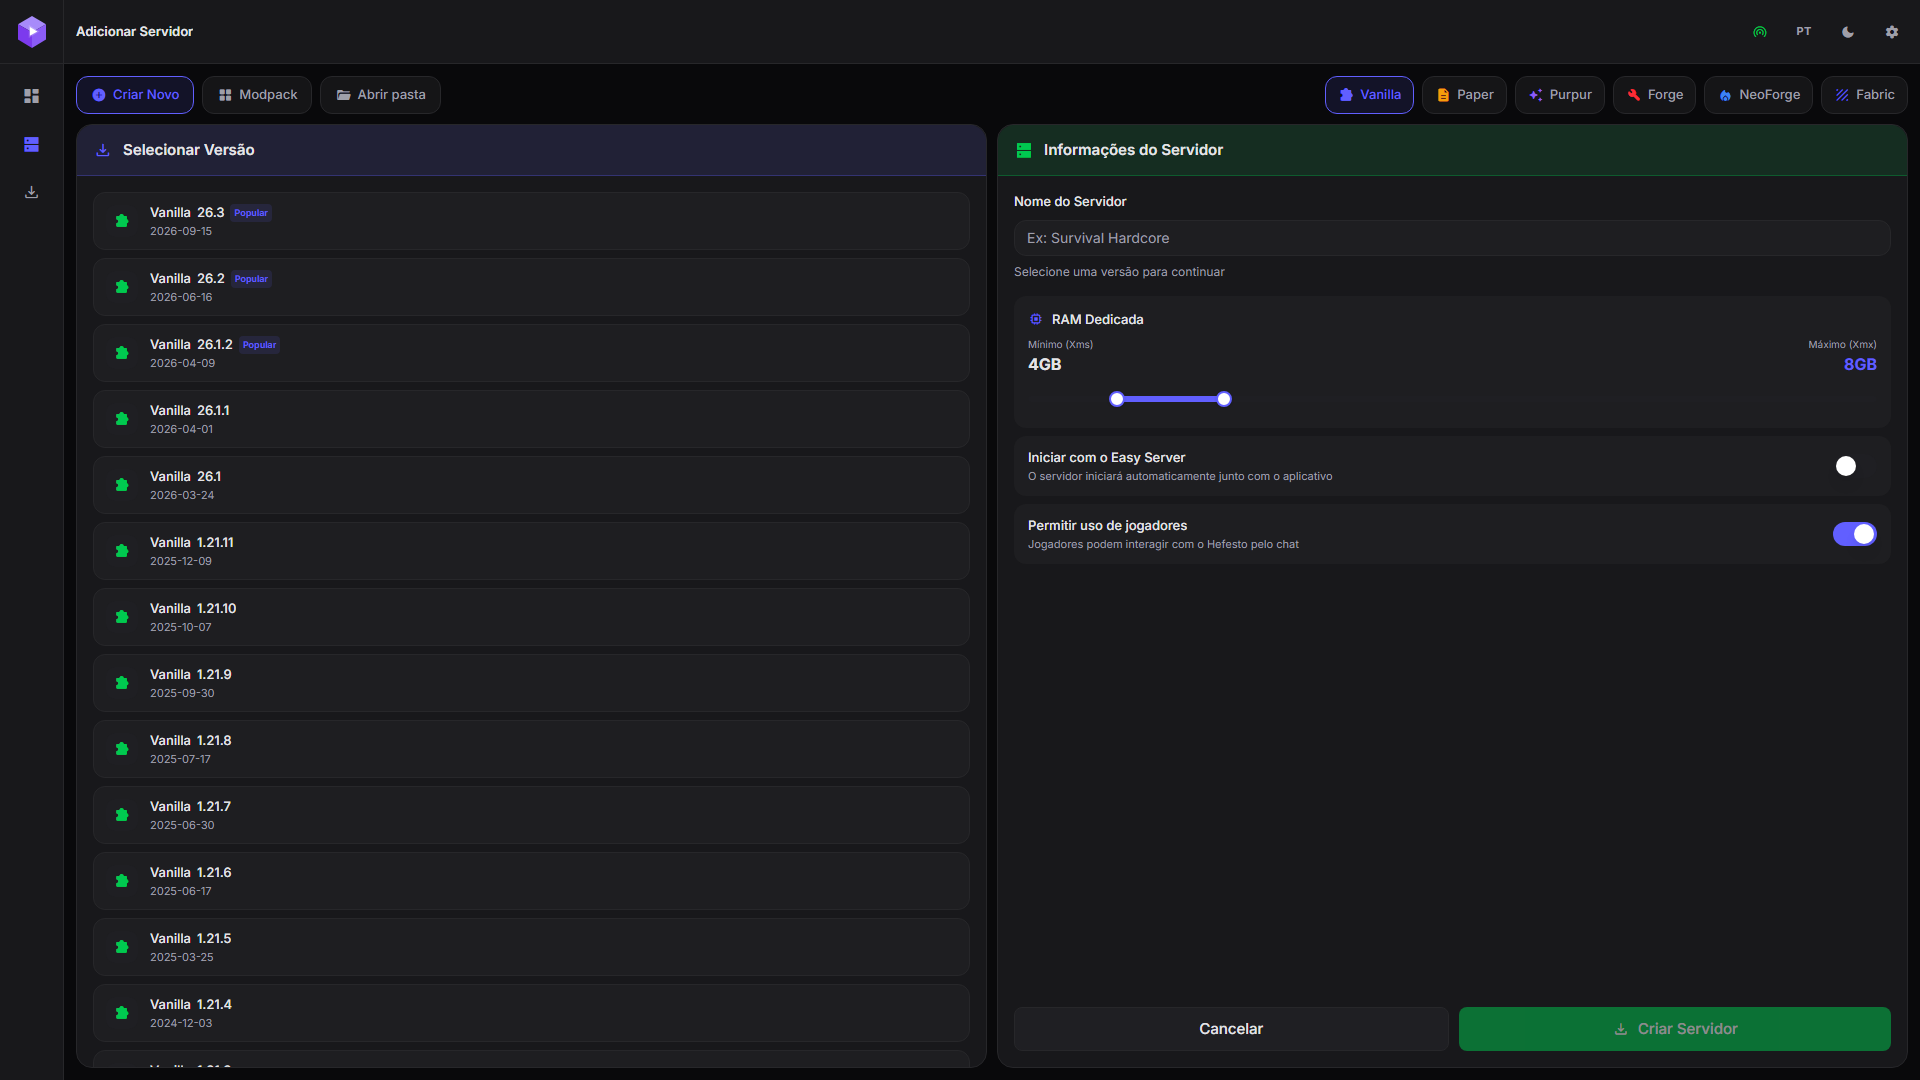Select the Criar Novo tab
This screenshot has width=1920, height=1080.
(135, 95)
